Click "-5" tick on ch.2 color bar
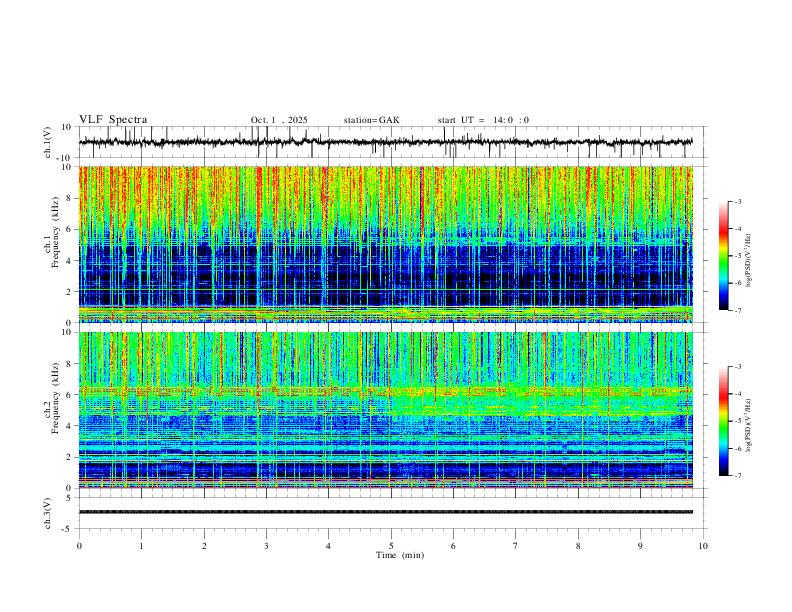 [x=737, y=421]
